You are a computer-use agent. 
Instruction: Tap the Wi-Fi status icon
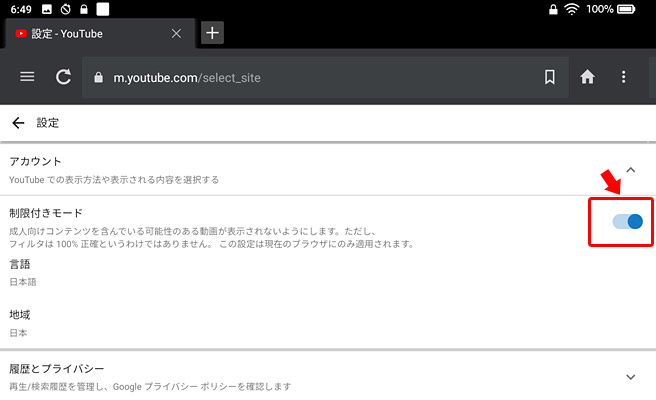[x=571, y=9]
